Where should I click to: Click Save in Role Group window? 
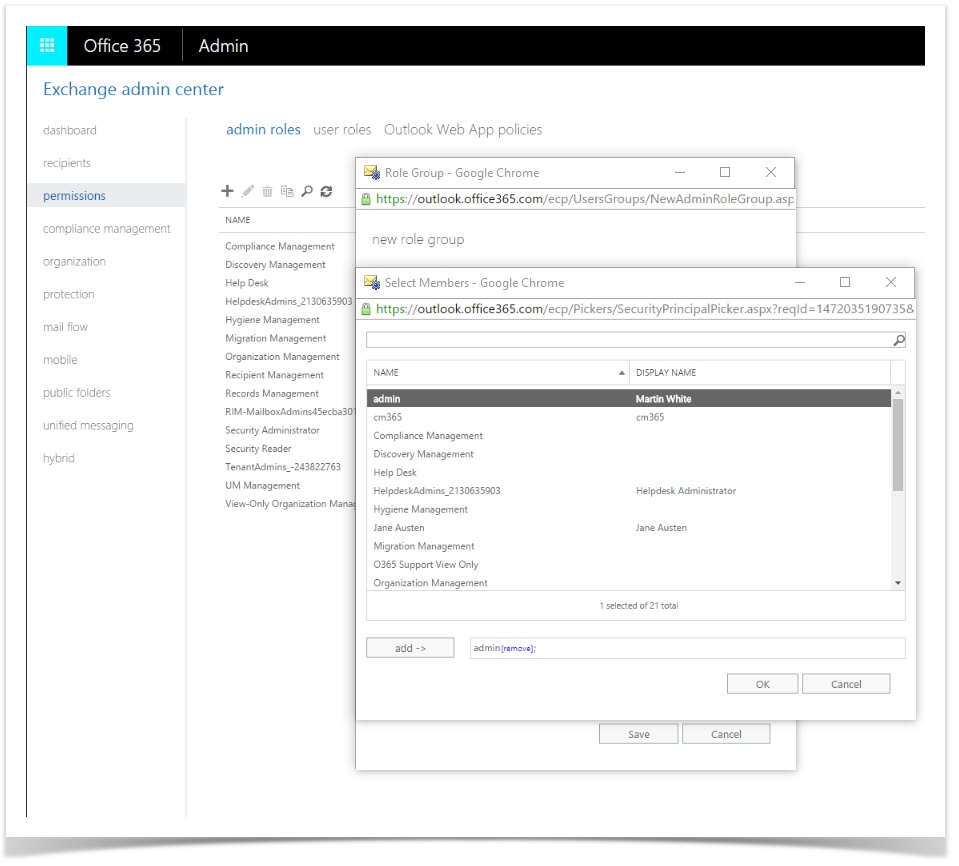point(639,735)
